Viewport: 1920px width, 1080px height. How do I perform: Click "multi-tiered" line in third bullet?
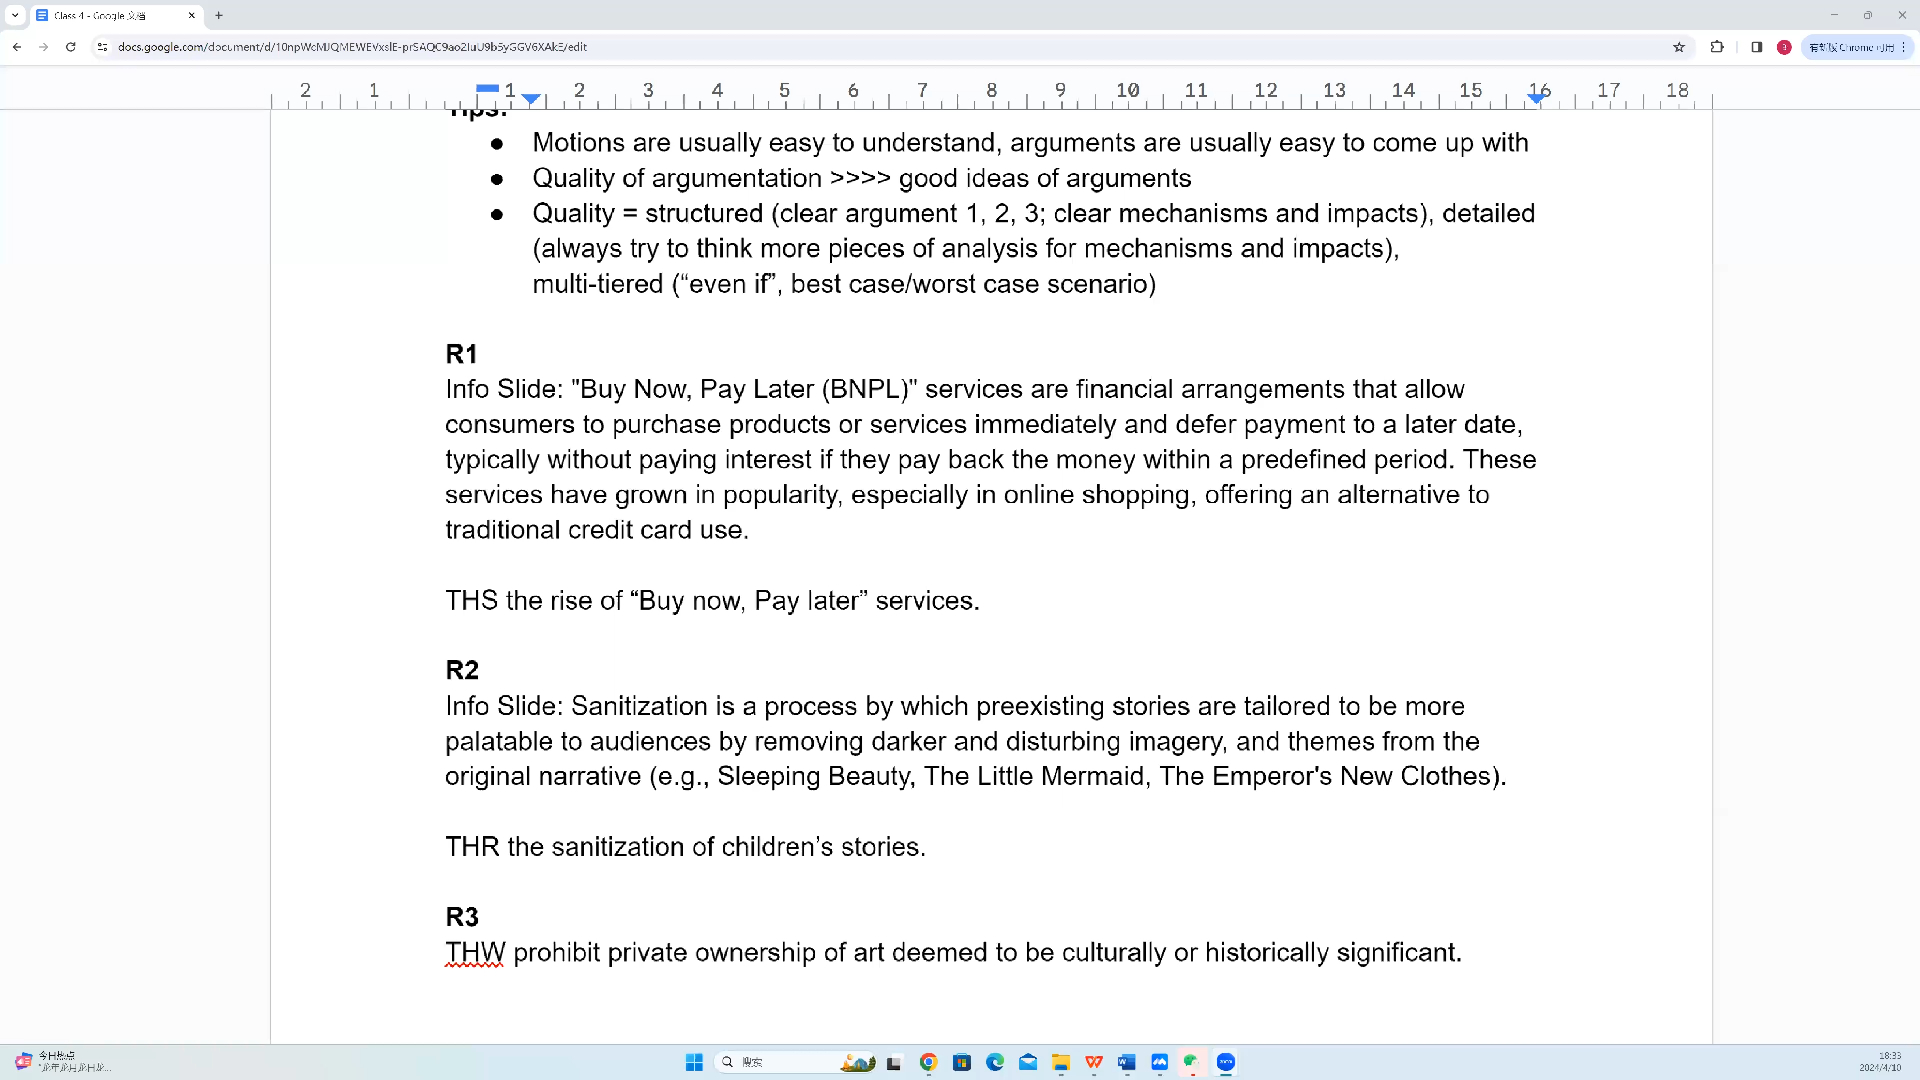tap(844, 284)
